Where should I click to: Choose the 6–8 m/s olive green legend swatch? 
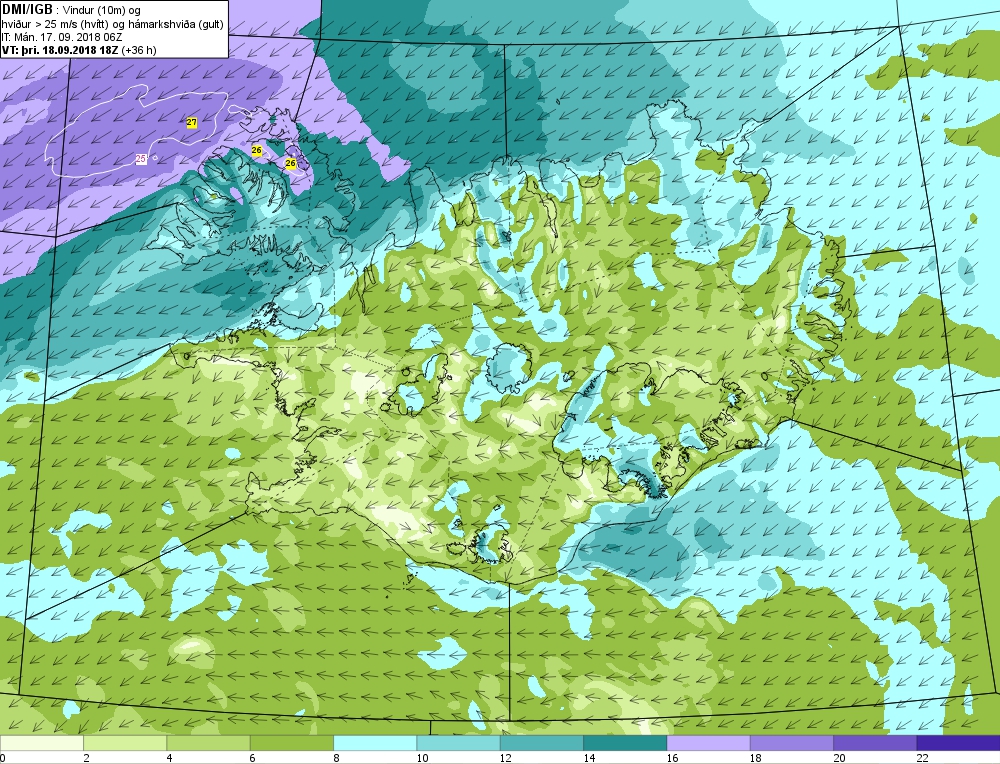click(291, 743)
